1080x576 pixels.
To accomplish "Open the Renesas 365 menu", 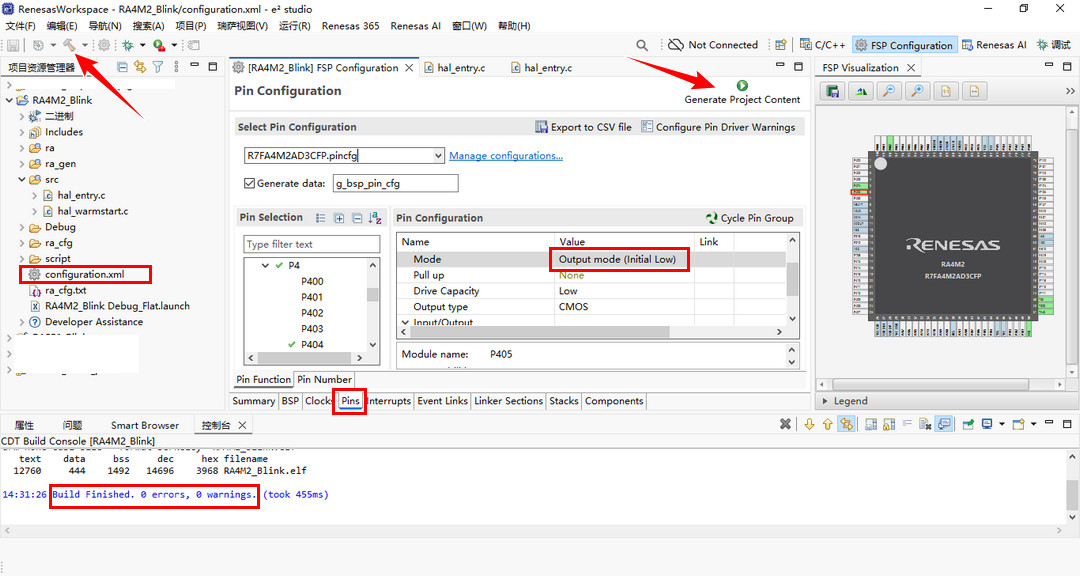I will [351, 25].
